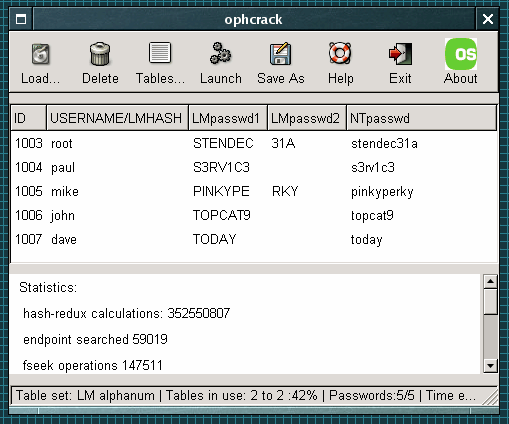Click the endpoint searched 59019 line

point(95,340)
